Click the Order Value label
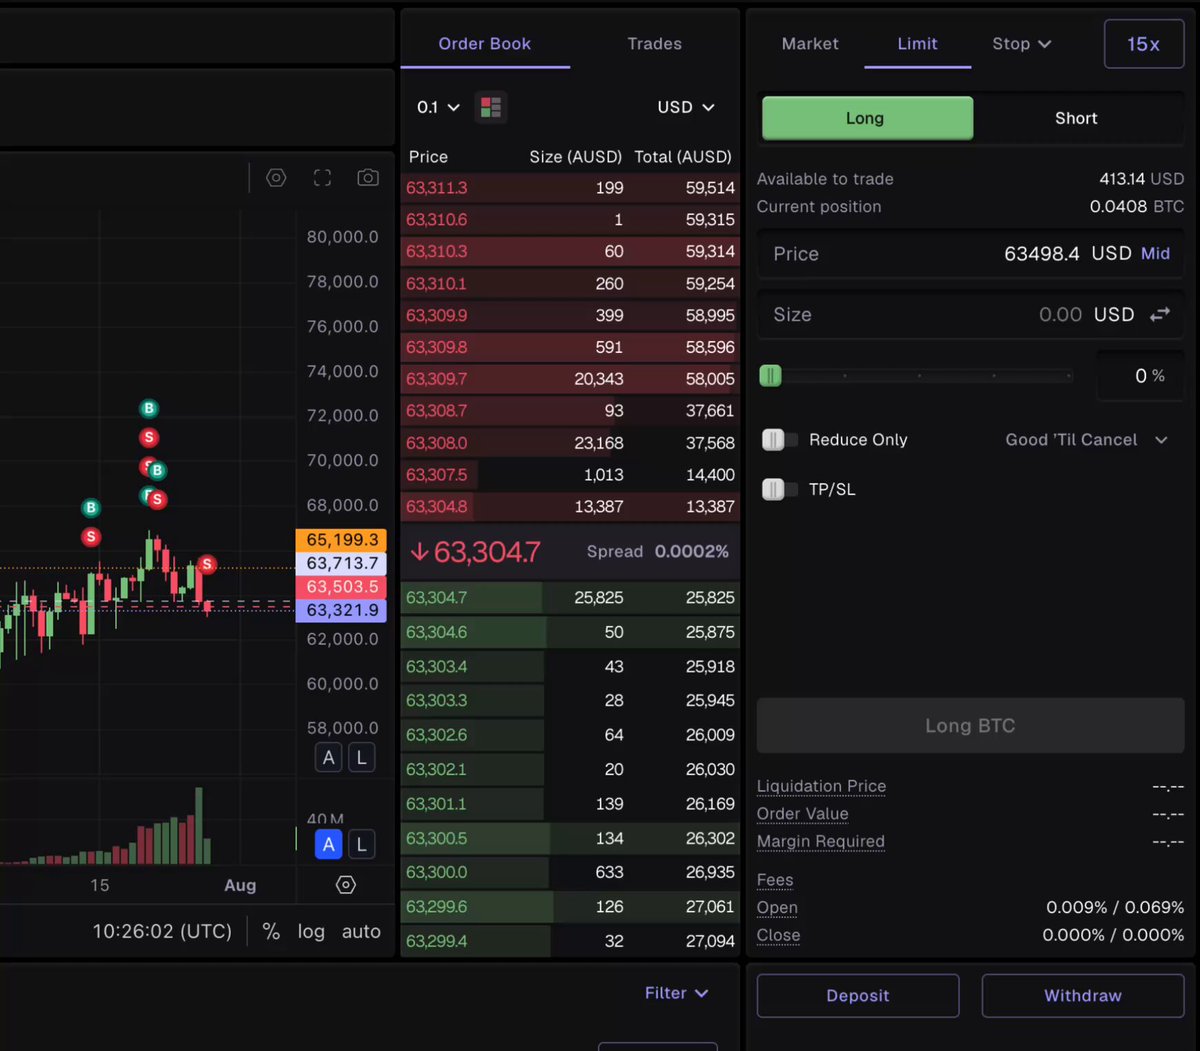The width and height of the screenshot is (1200, 1051). (802, 814)
